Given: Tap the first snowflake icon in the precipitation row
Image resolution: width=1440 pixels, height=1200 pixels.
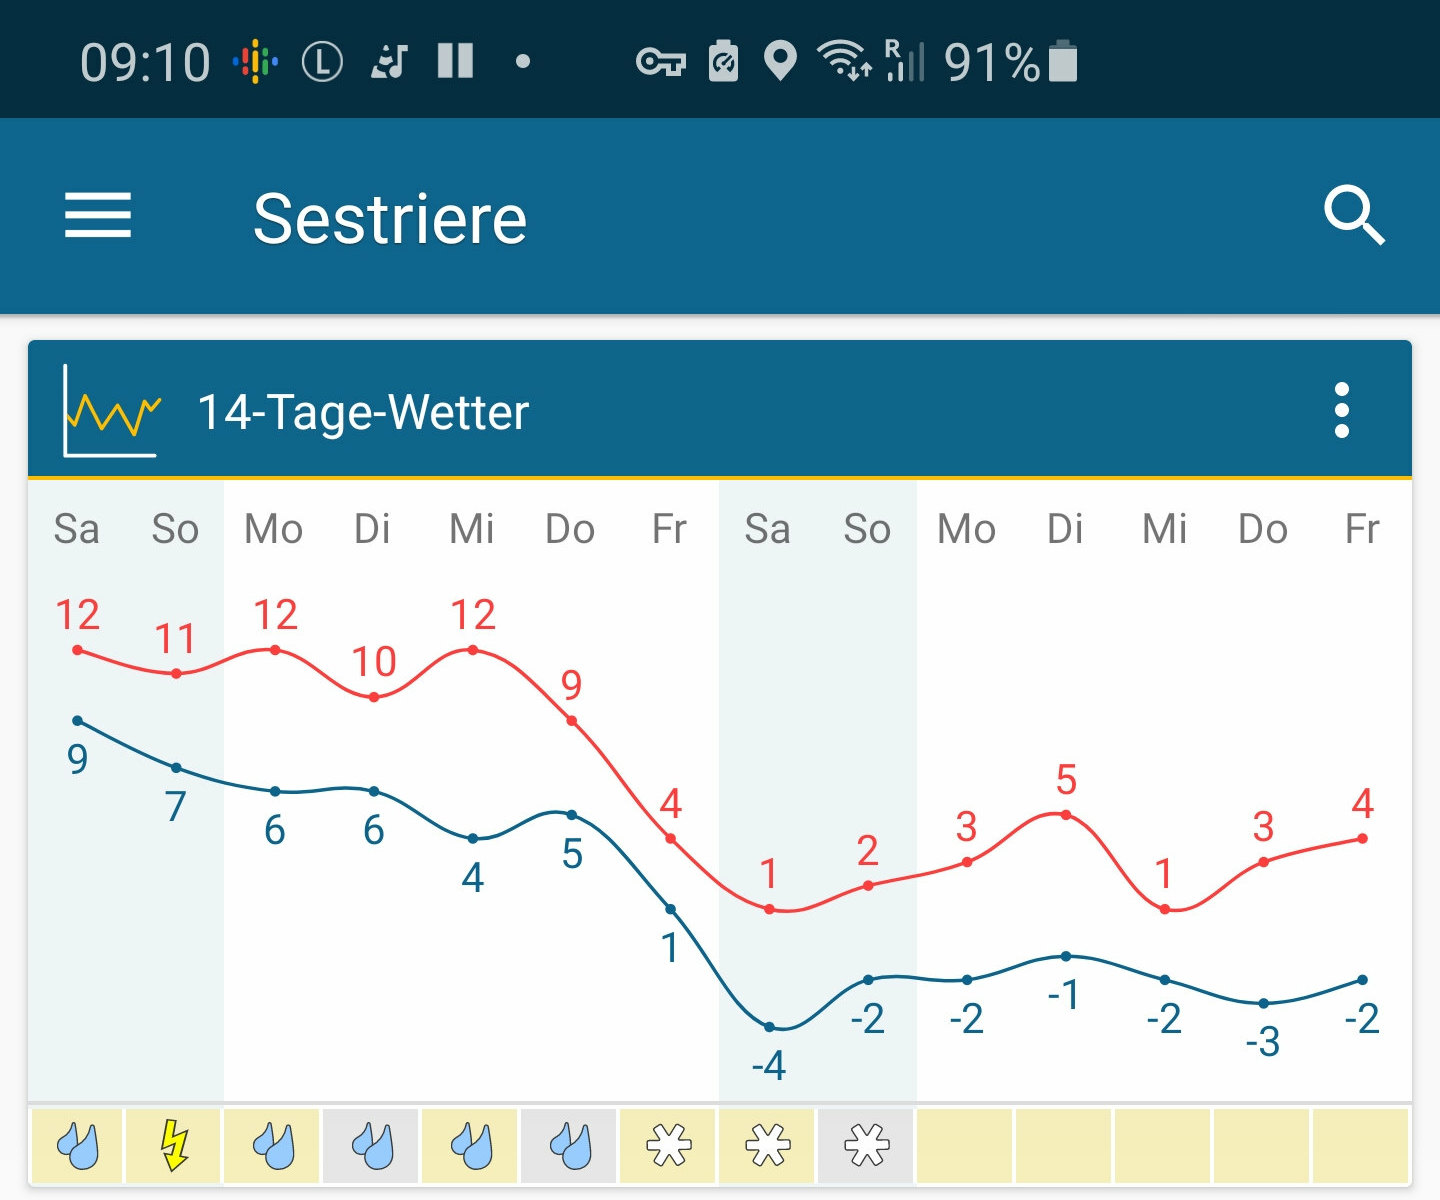Looking at the screenshot, I should [x=668, y=1145].
